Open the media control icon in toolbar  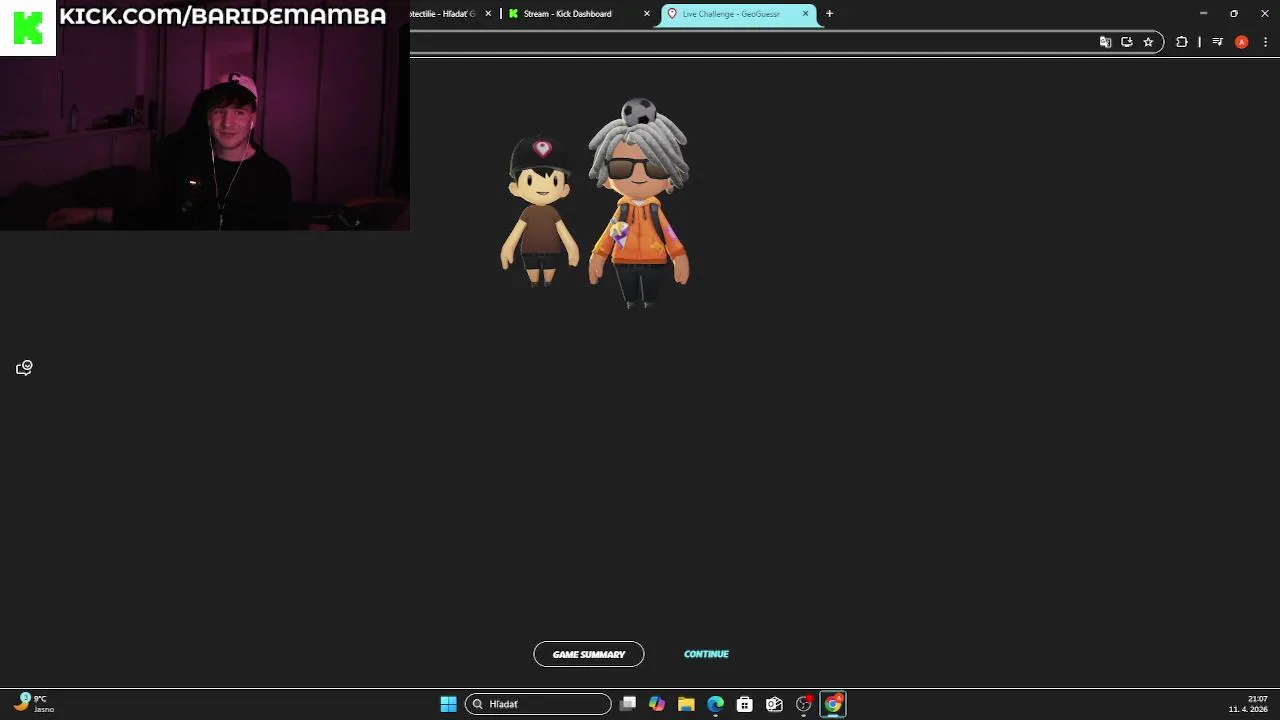click(x=1217, y=42)
